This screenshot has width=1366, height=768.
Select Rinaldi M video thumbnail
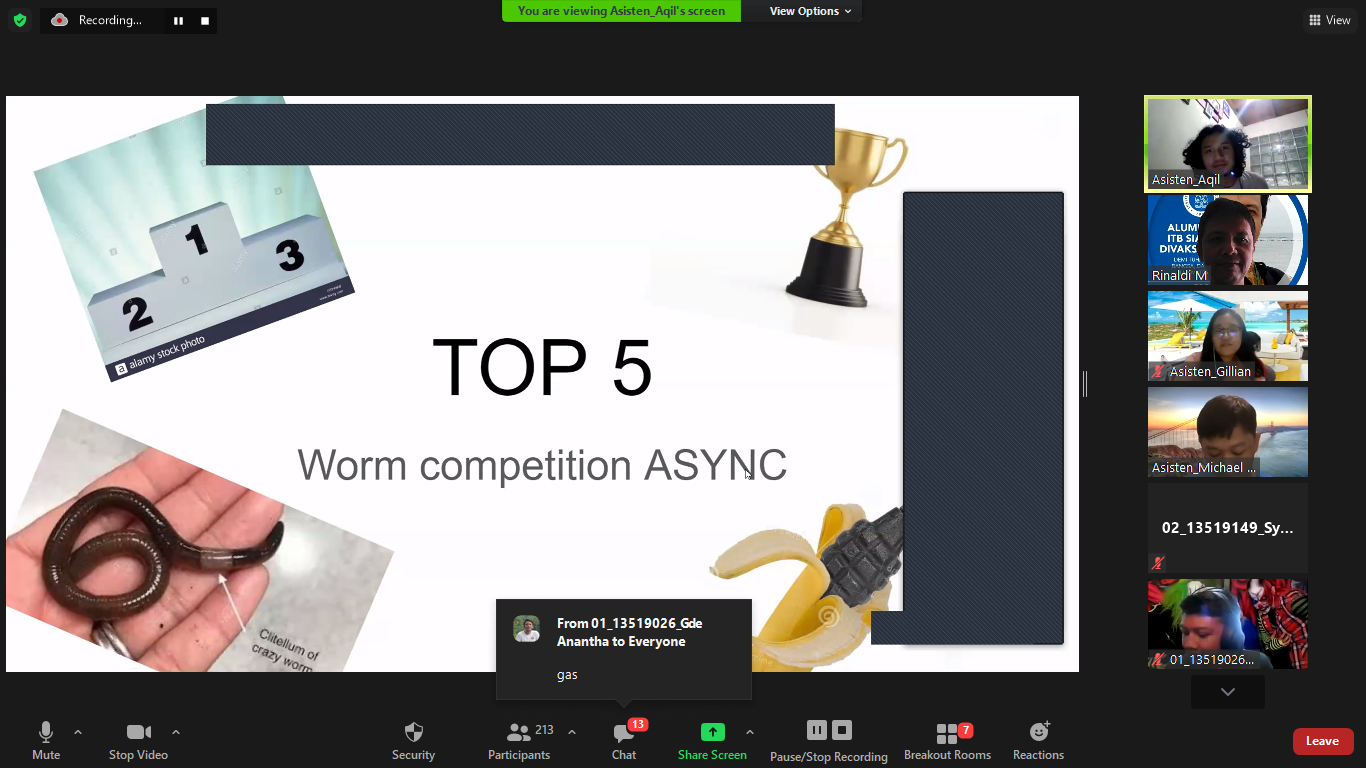point(1228,240)
